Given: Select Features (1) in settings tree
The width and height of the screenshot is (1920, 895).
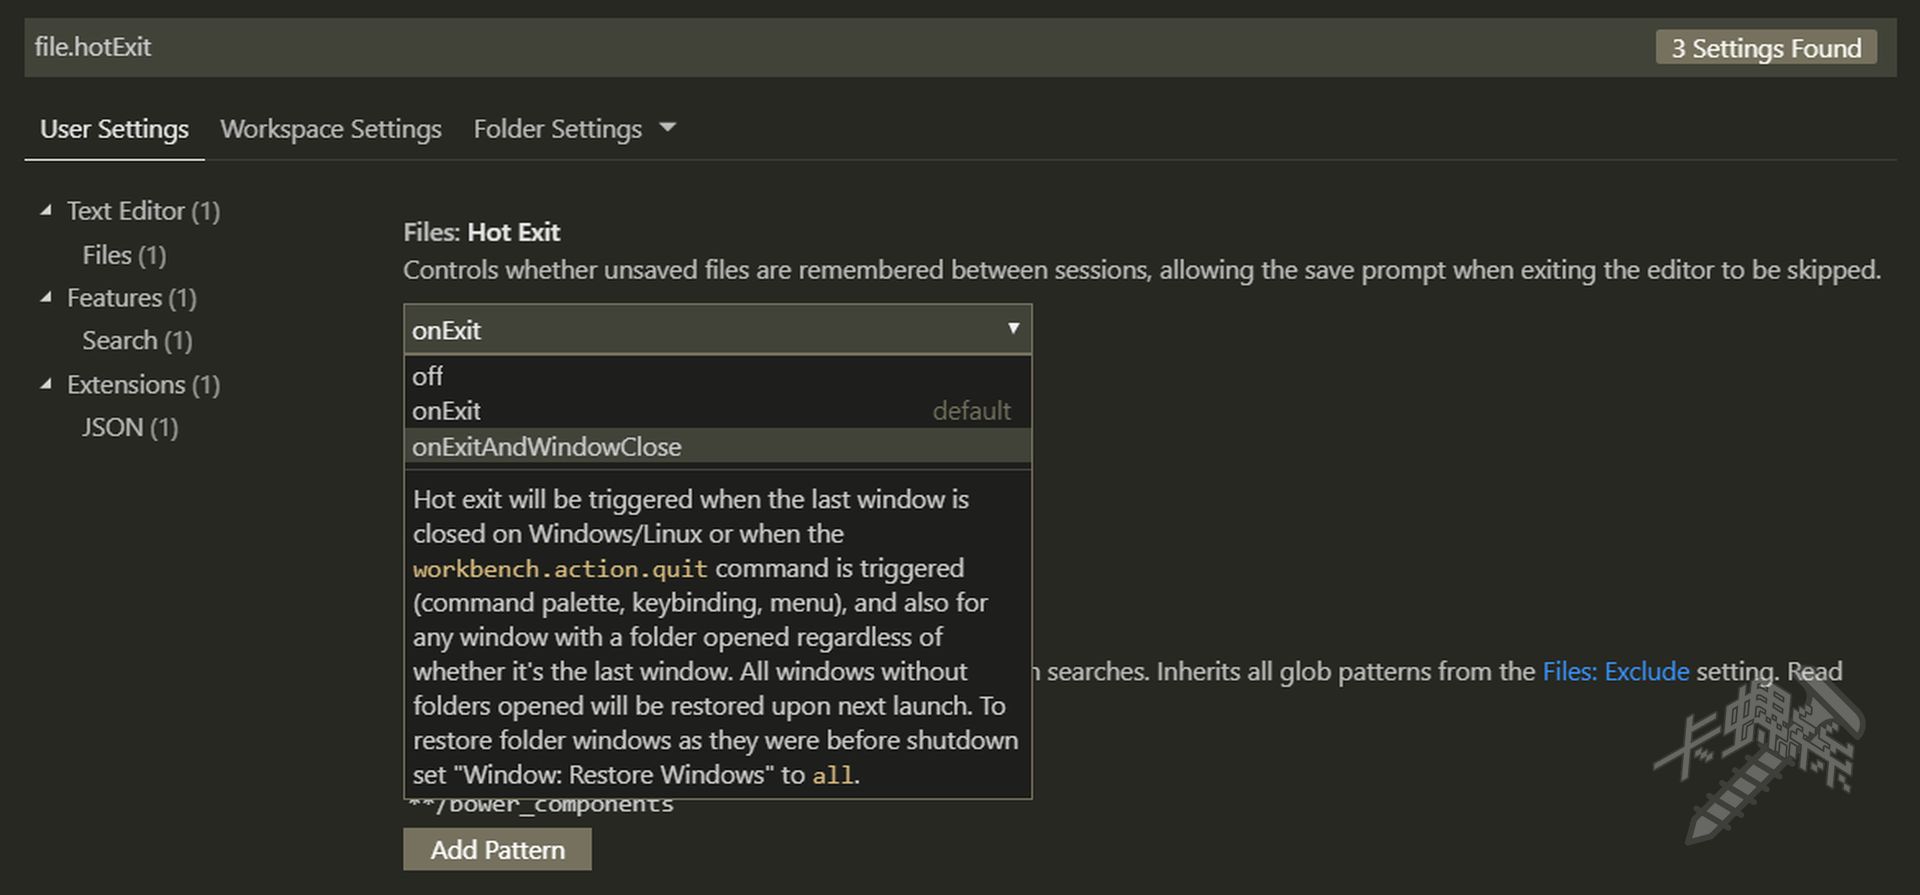Looking at the screenshot, I should pyautogui.click(x=131, y=298).
